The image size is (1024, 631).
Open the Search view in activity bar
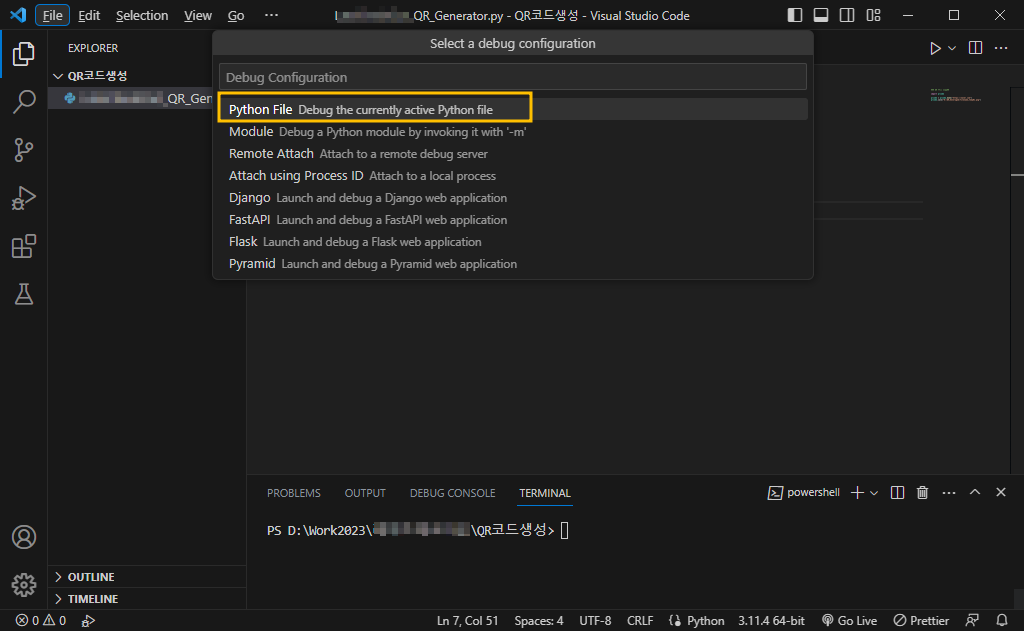tap(24, 102)
